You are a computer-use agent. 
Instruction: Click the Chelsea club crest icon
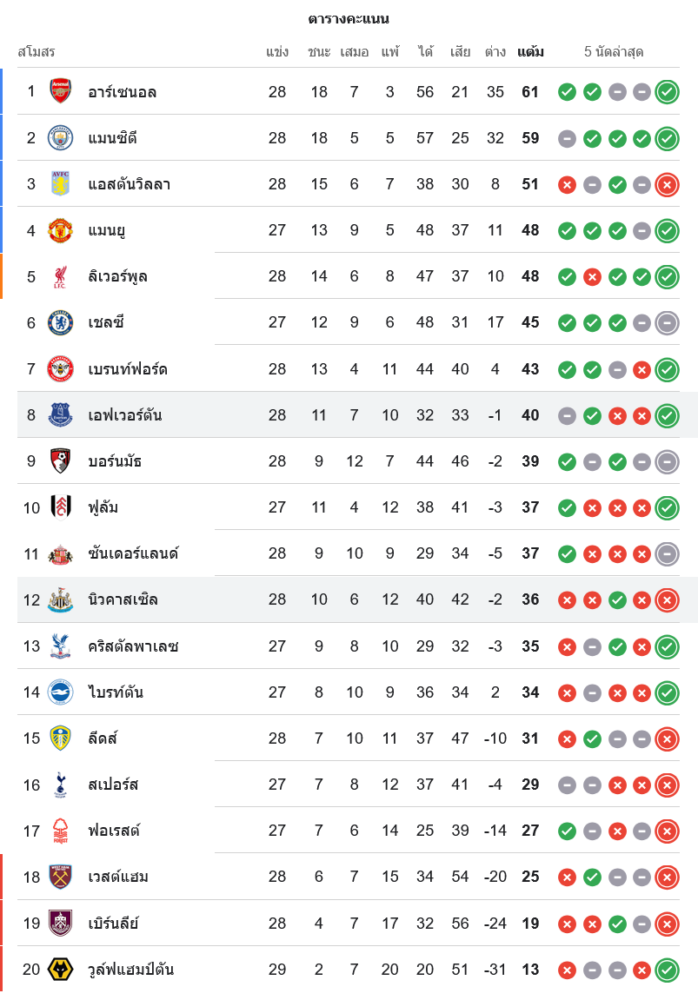(x=61, y=323)
